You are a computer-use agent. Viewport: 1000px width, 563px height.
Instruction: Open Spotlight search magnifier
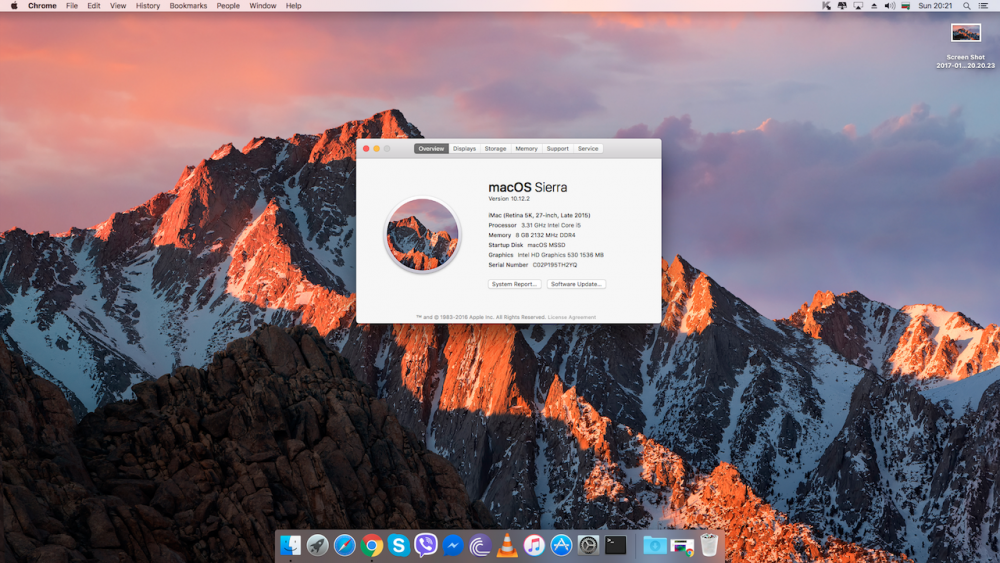(967, 6)
